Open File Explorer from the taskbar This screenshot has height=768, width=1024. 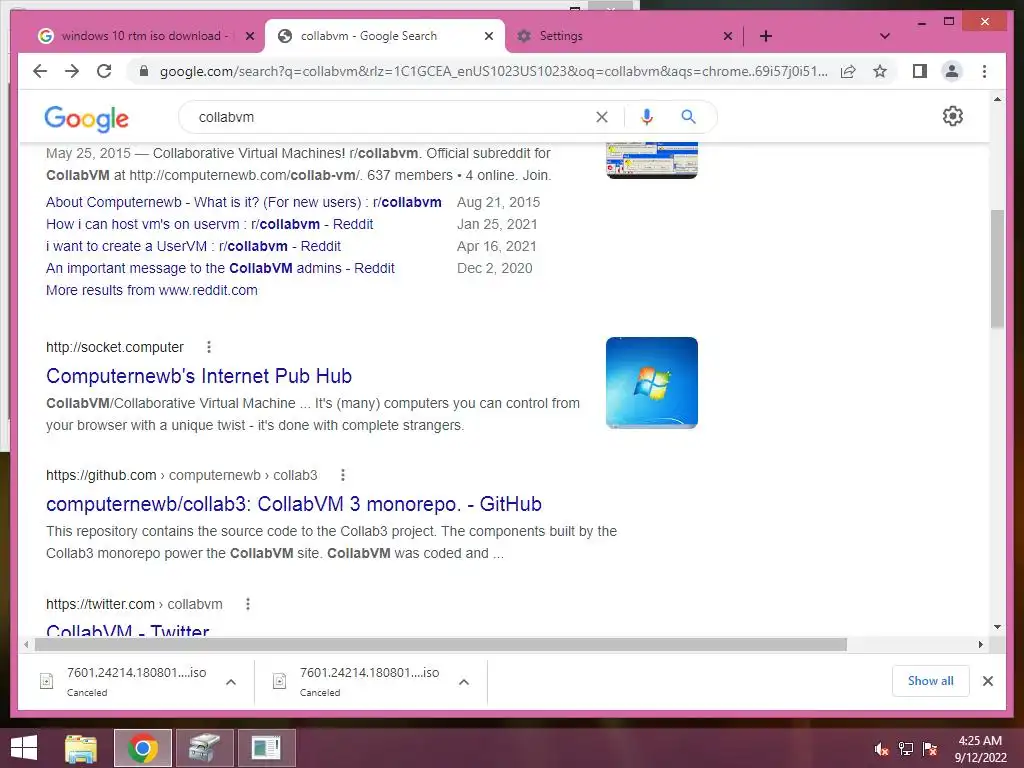(81, 748)
